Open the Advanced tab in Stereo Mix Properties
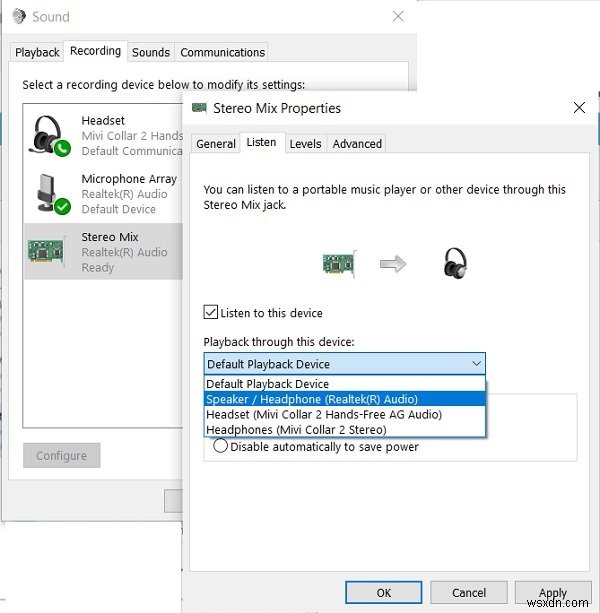This screenshot has width=600, height=613. [357, 143]
